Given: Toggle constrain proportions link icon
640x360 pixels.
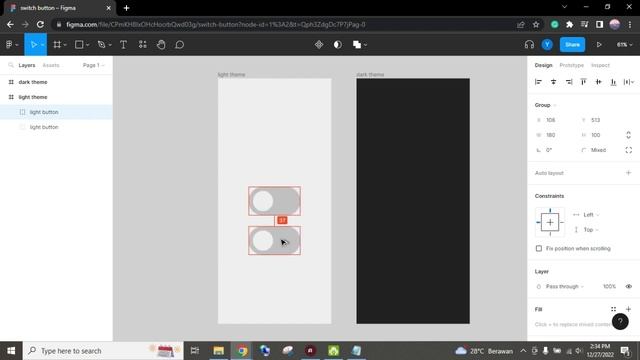Looking at the screenshot, I should (x=629, y=135).
